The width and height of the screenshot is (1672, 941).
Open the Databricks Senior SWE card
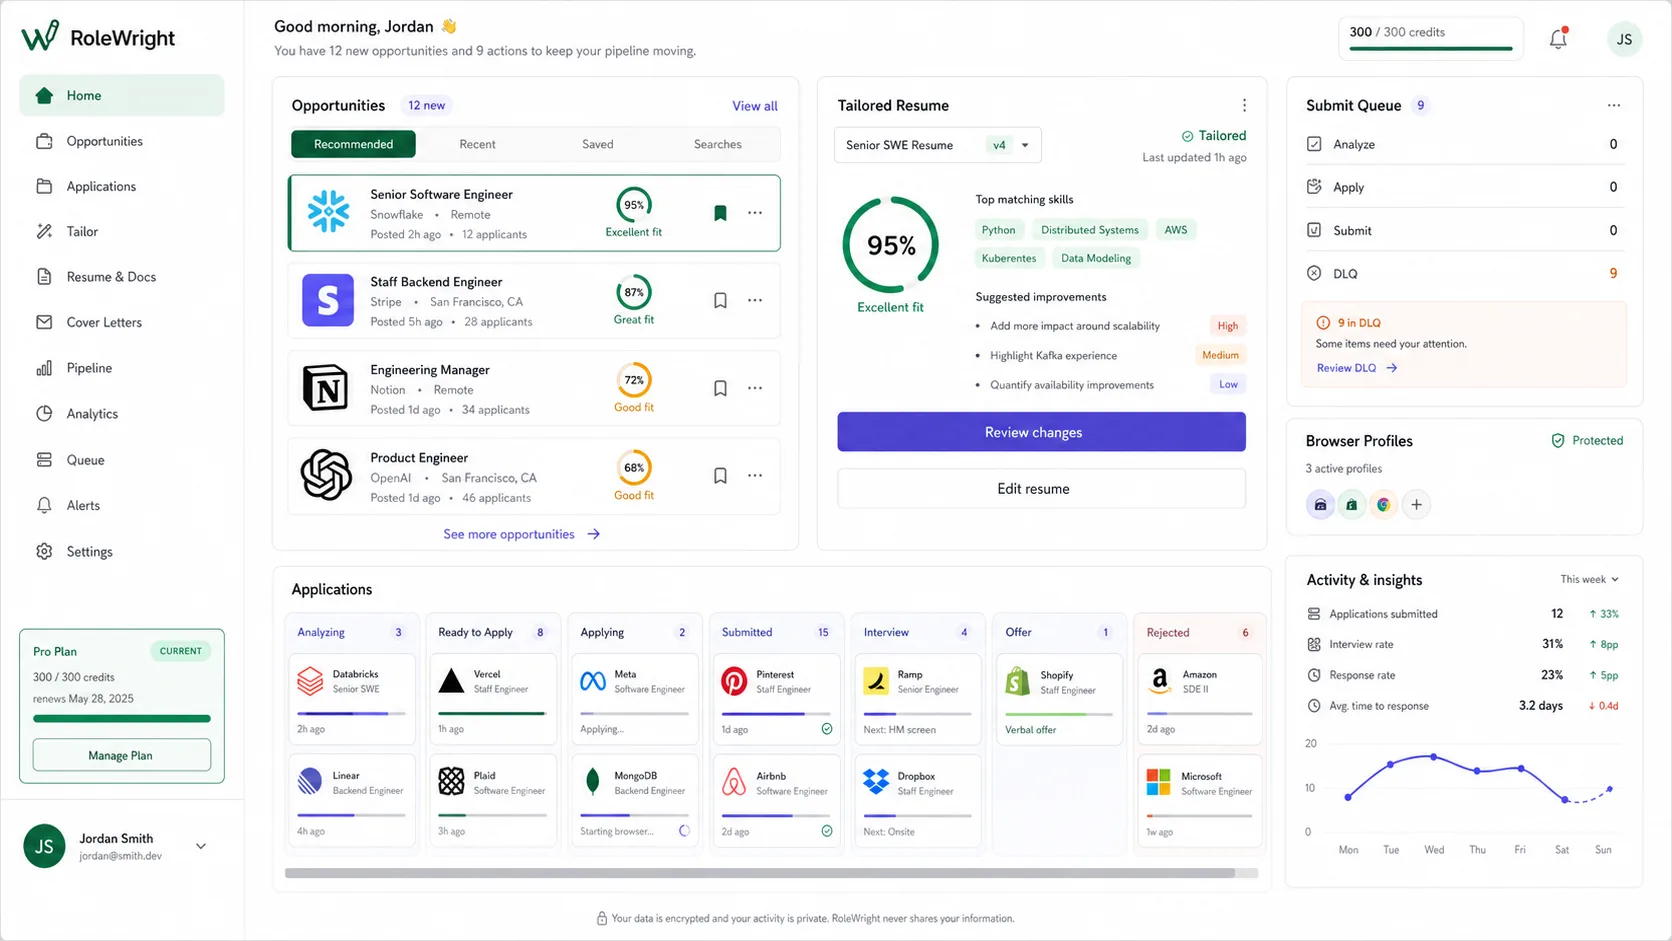point(352,699)
